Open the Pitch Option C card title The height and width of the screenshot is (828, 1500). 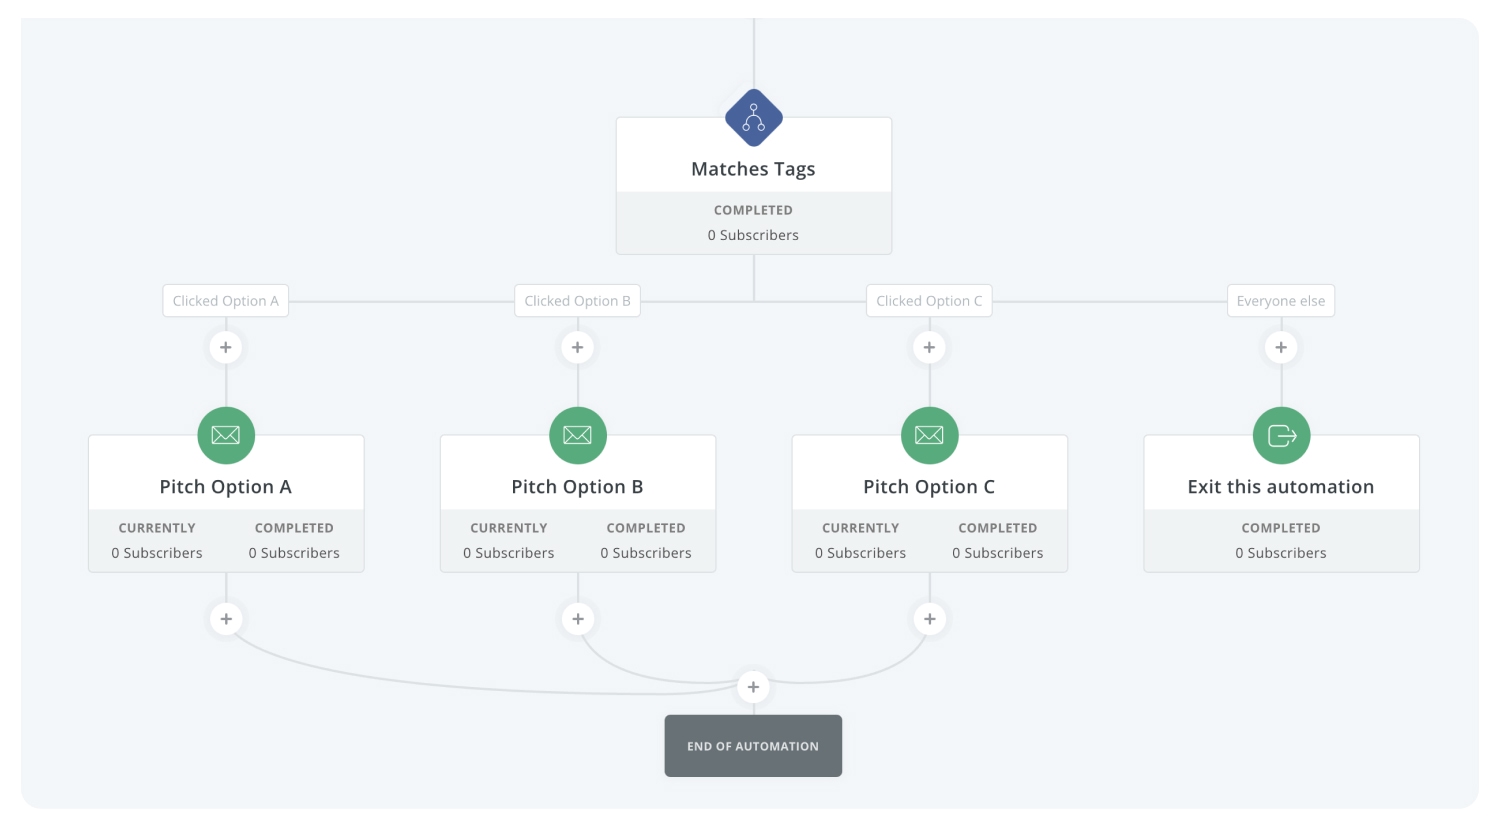tap(929, 487)
